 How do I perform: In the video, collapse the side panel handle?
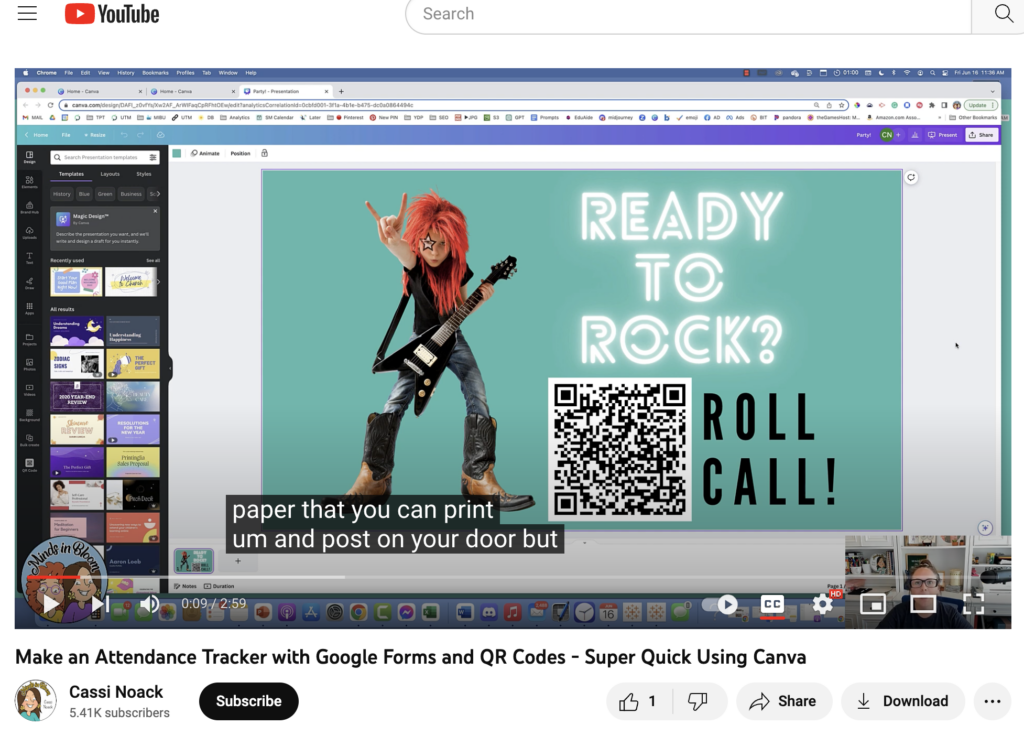click(x=170, y=368)
